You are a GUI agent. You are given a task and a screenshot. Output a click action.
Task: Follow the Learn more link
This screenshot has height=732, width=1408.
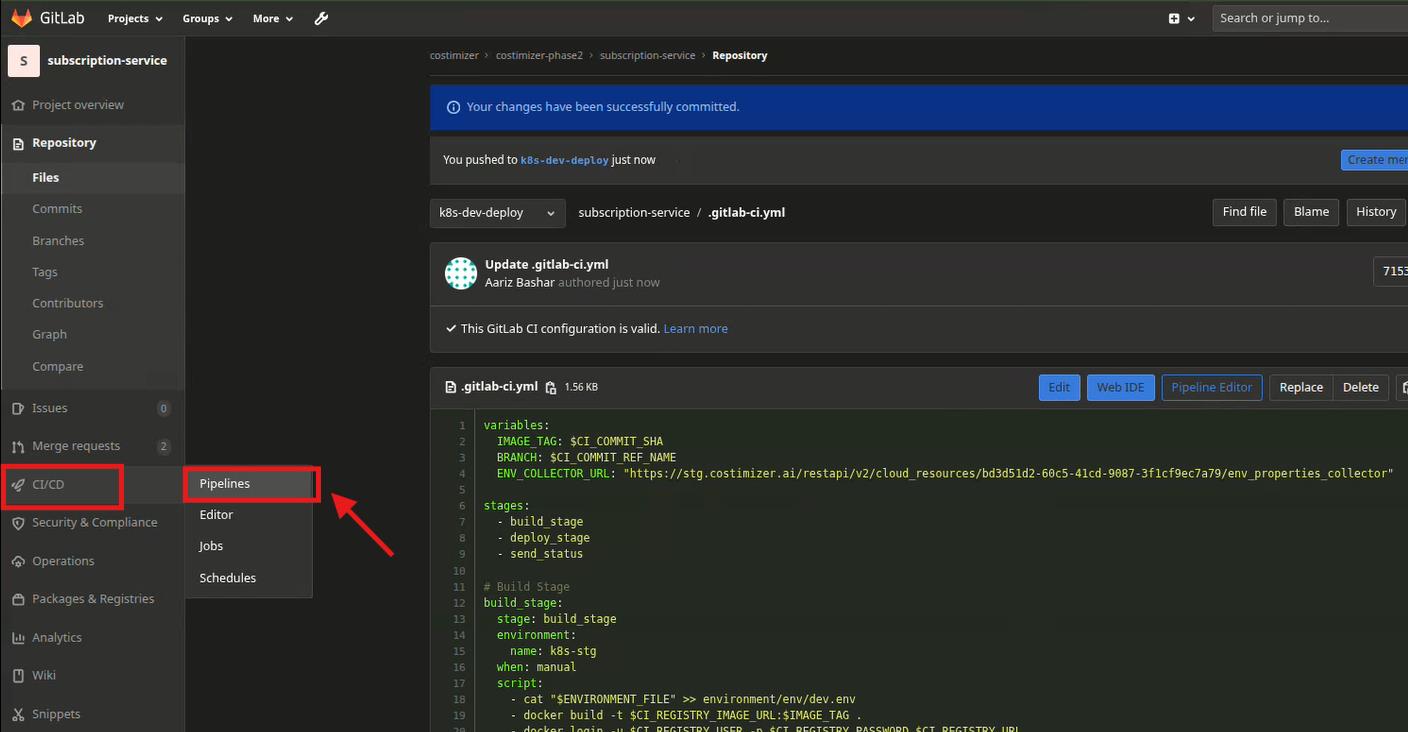click(x=695, y=329)
